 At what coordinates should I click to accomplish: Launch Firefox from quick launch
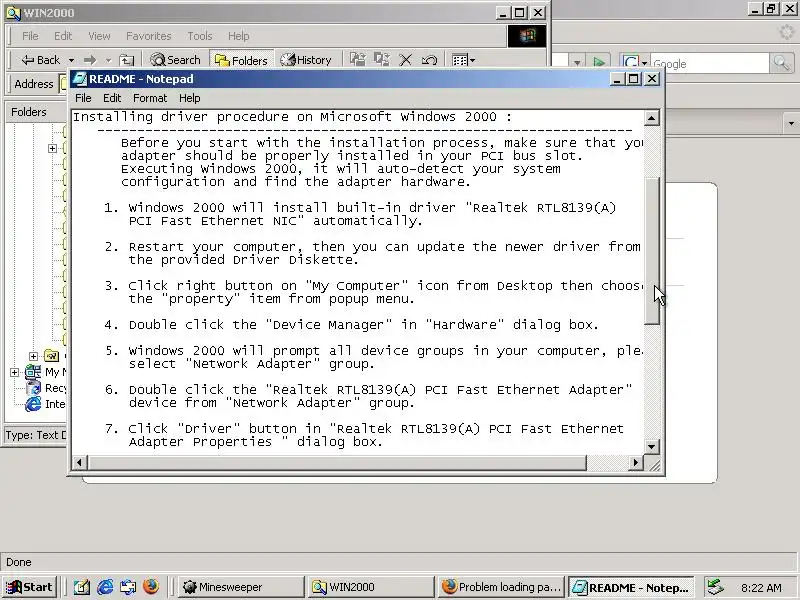pyautogui.click(x=151, y=587)
